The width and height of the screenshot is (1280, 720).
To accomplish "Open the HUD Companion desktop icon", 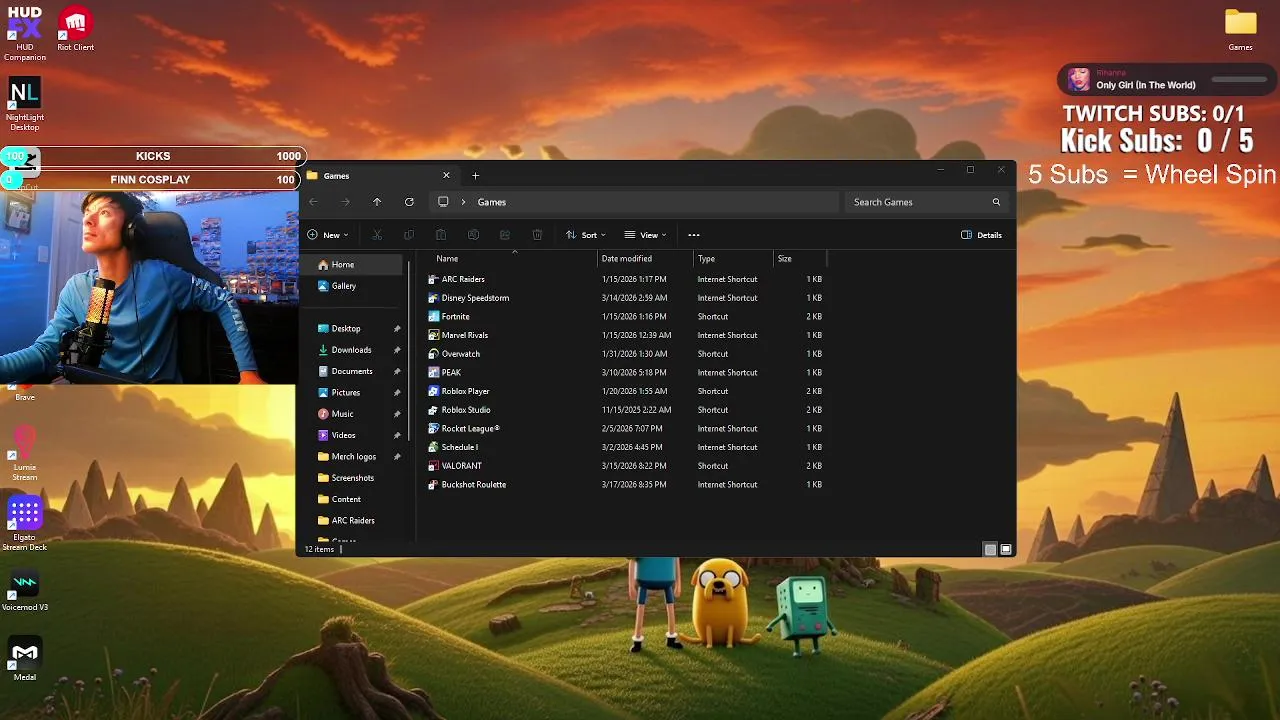I will click(x=24, y=33).
